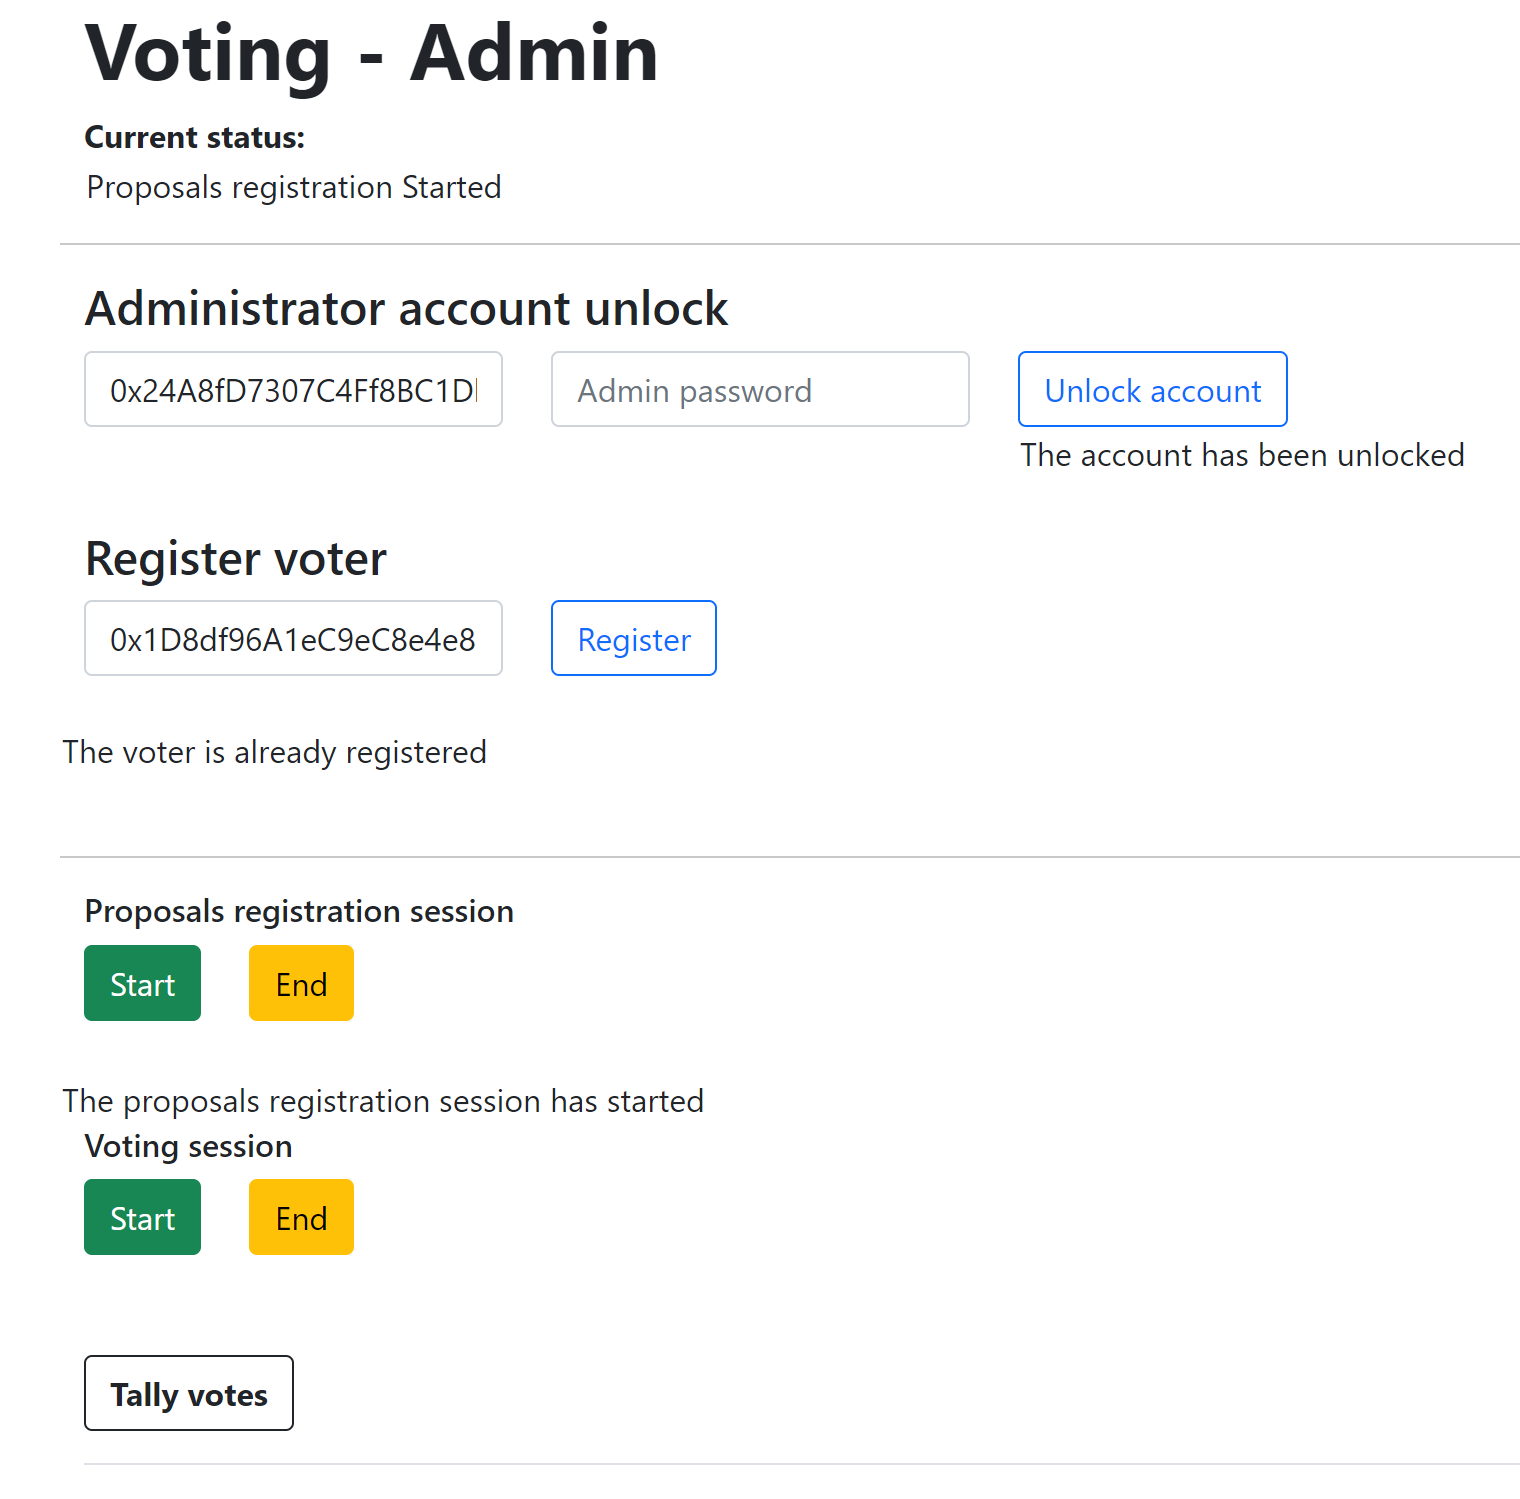Start the proposals registration session
The image size is (1520, 1499).
tap(142, 984)
